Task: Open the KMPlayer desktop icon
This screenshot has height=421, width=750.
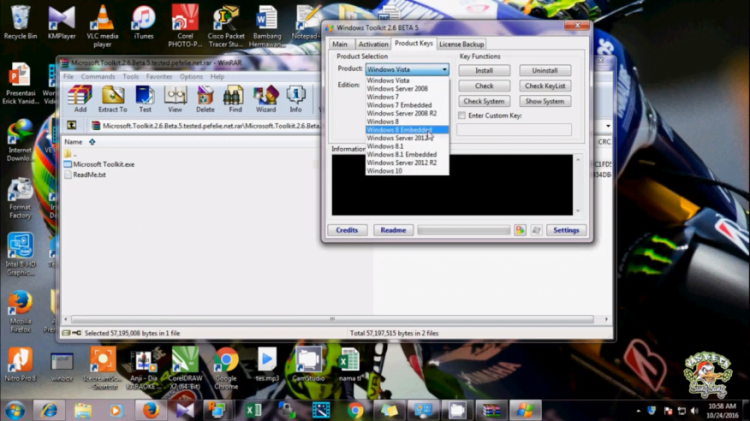Action: (x=62, y=22)
